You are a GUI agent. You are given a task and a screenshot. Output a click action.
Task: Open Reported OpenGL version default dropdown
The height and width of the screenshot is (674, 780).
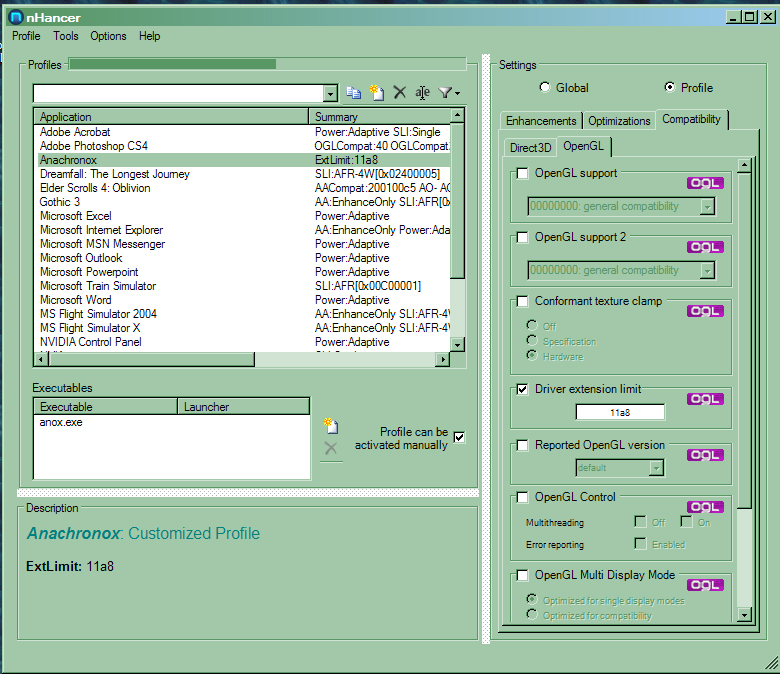[x=656, y=468]
